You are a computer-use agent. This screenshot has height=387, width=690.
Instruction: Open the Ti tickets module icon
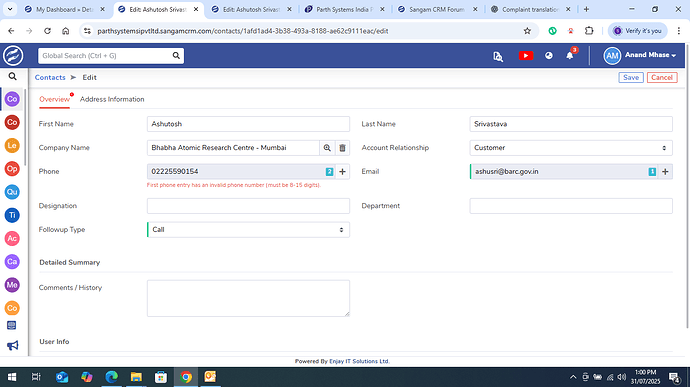click(x=12, y=215)
